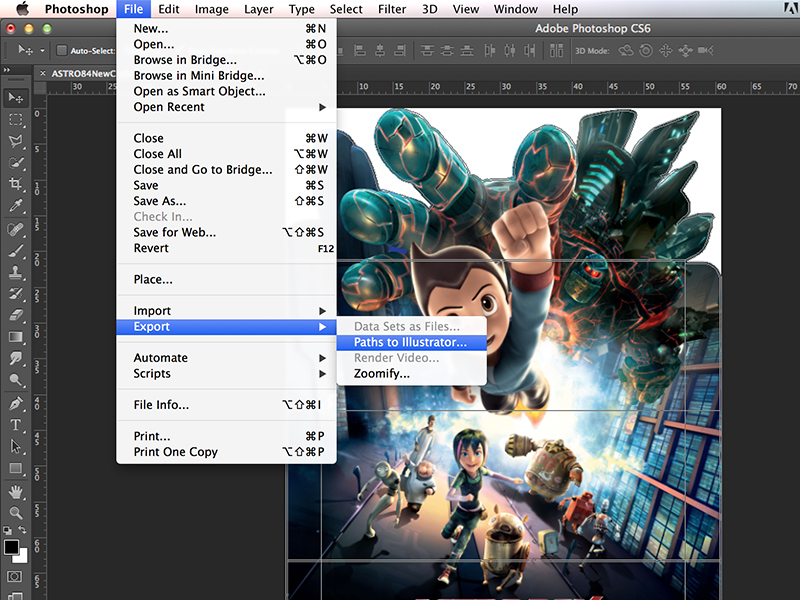Choose Print One Copy
This screenshot has height=600, width=800.
point(227,452)
